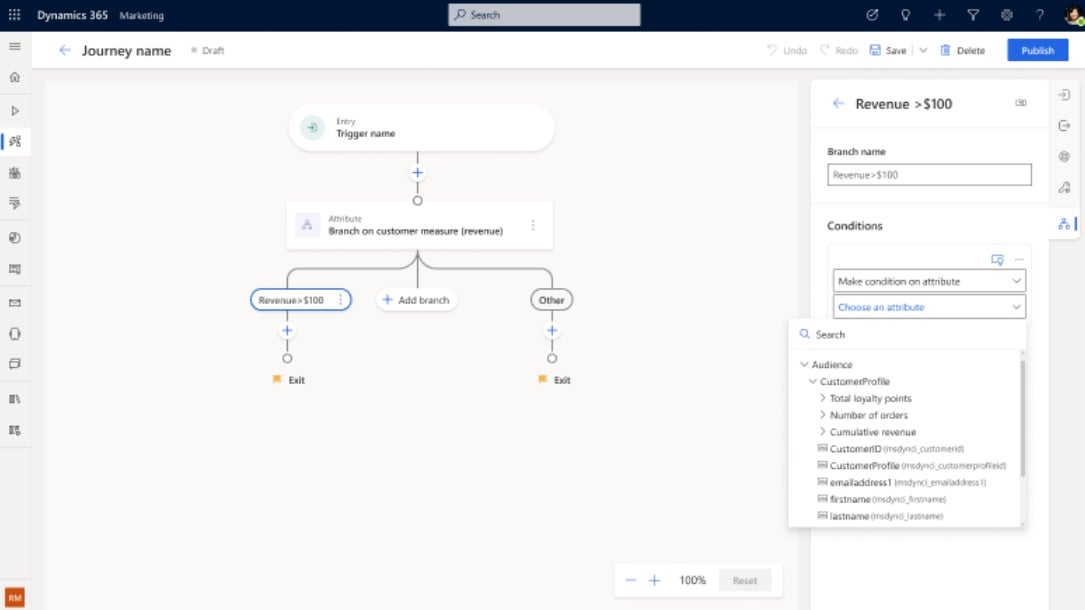The width and height of the screenshot is (1085, 610).
Task: Go back from the Revenue >$100 pane
Action: (838, 104)
